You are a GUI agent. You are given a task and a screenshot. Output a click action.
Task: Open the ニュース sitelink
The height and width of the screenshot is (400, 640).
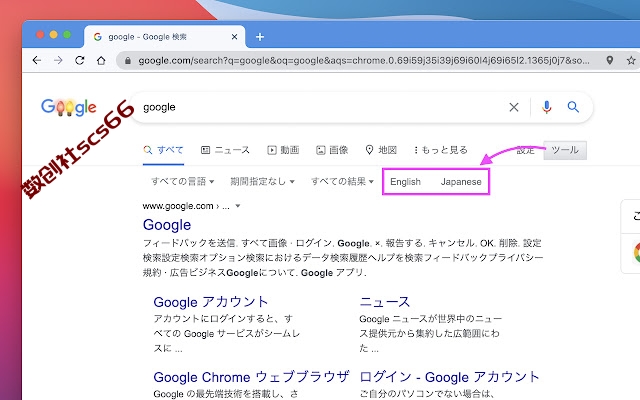point(384,302)
